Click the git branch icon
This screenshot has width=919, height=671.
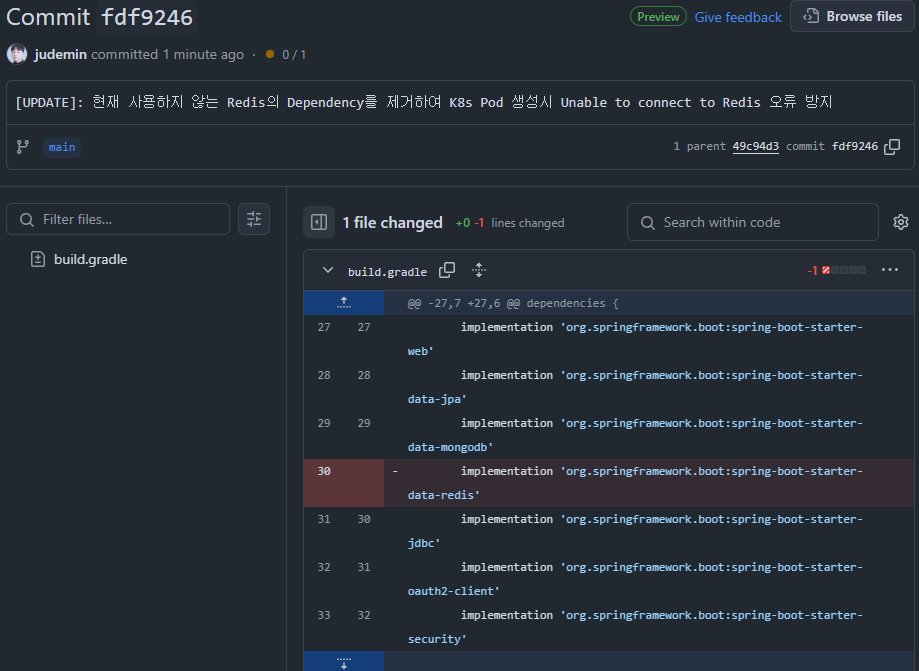23,147
